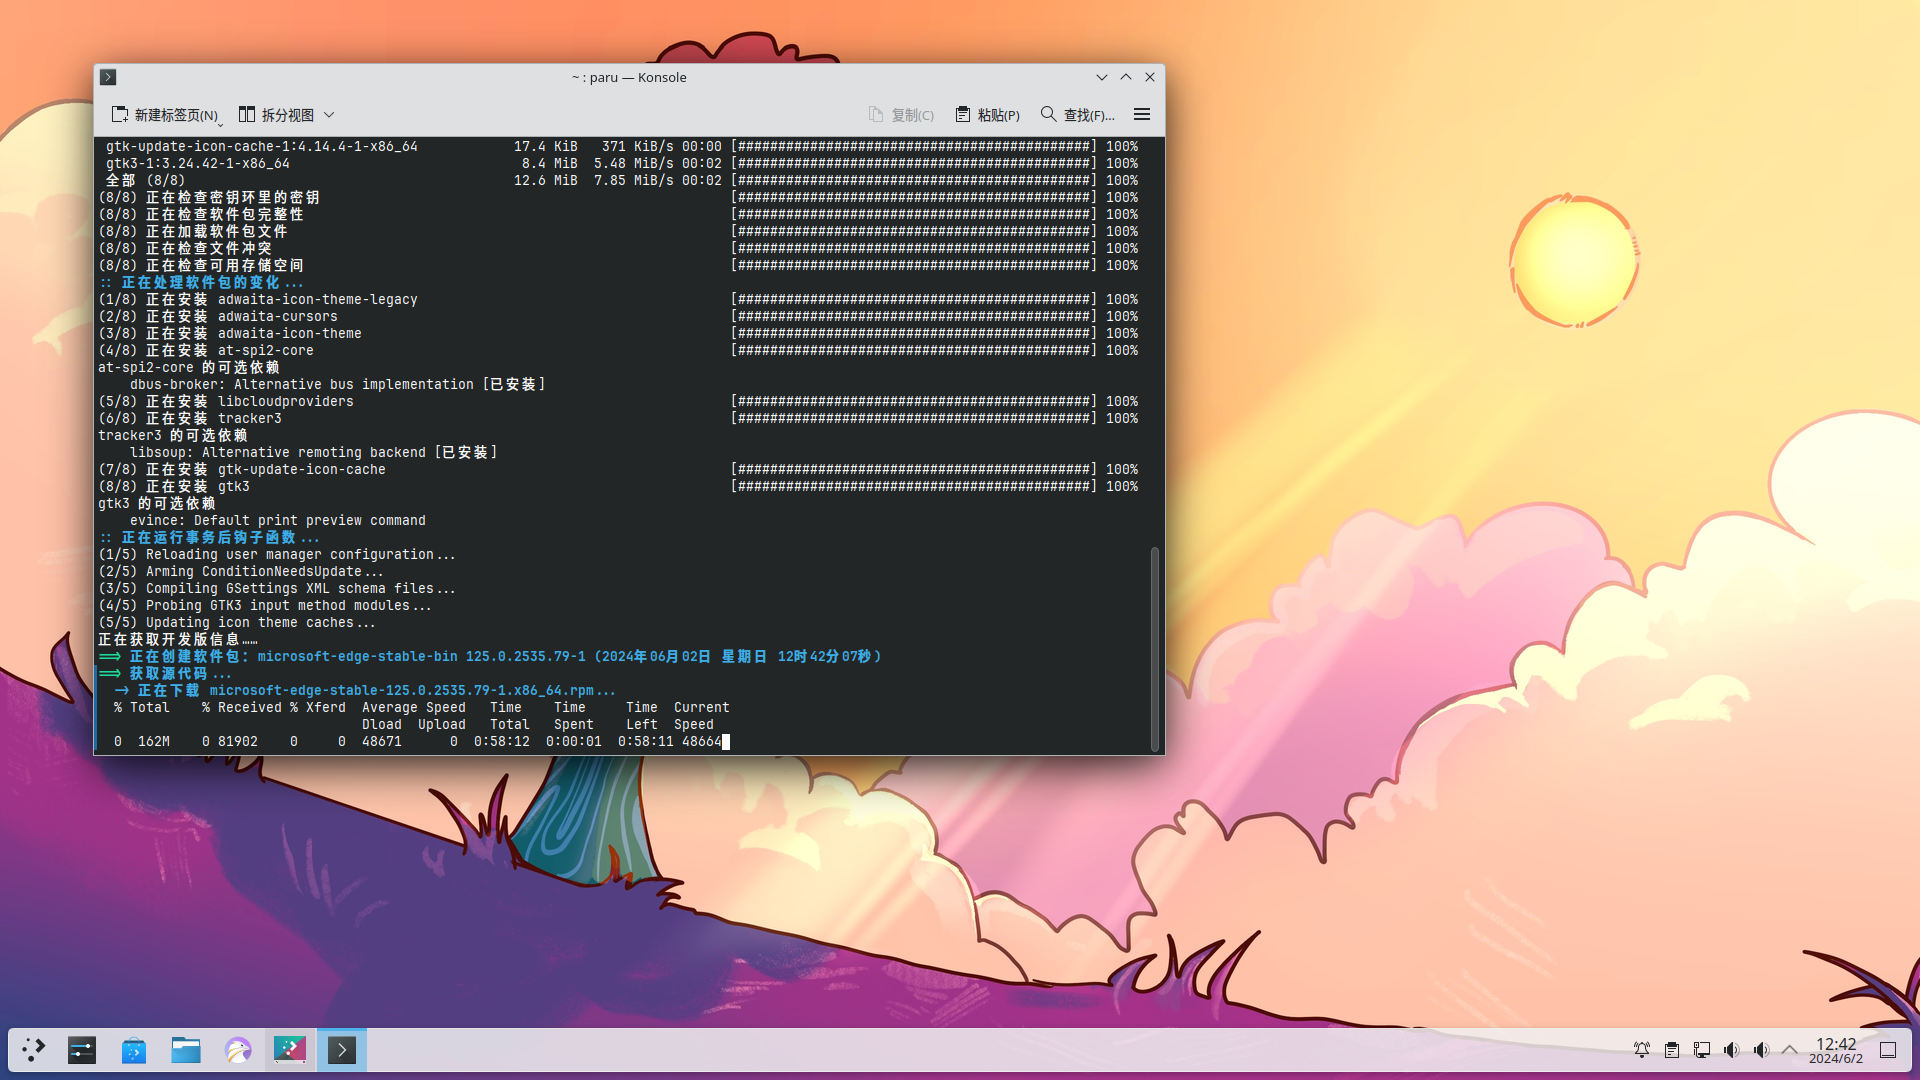Screen dimensions: 1920x1080
Task: Click the 粘贴 paste button
Action: click(x=987, y=115)
